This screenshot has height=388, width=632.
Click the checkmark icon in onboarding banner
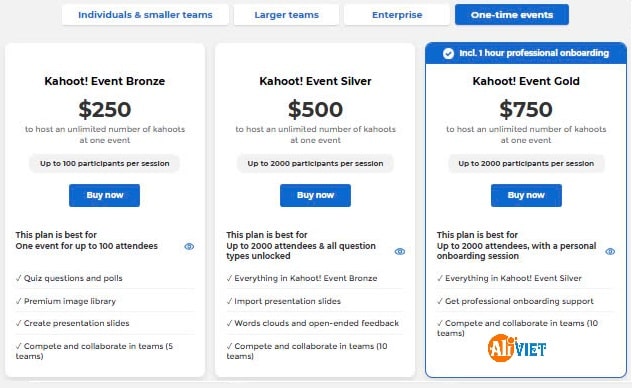coord(448,54)
